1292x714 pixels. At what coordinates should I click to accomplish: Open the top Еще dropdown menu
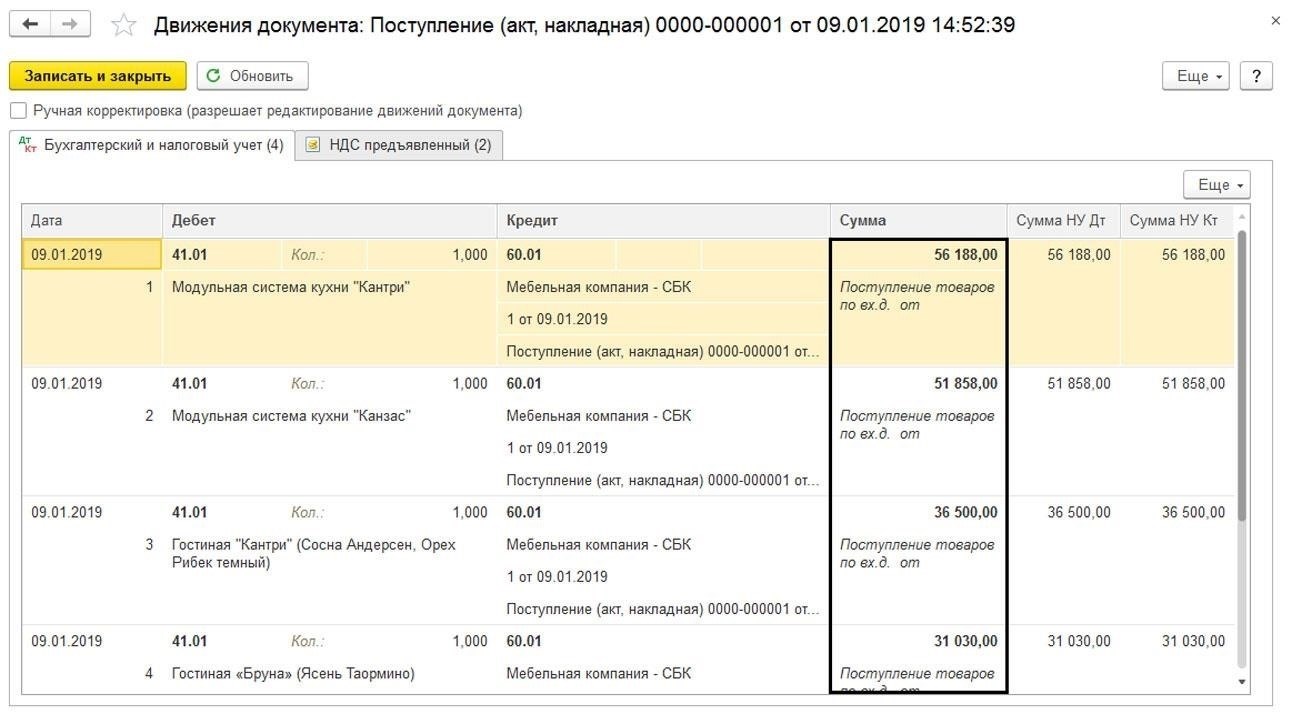click(x=1196, y=76)
